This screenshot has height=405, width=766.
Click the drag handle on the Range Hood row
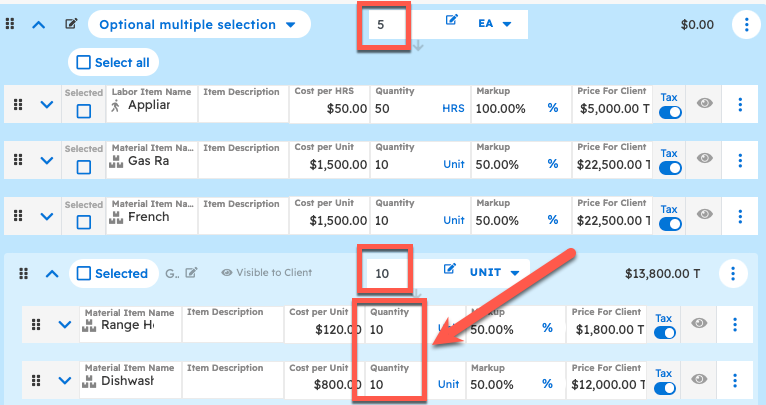click(36, 325)
